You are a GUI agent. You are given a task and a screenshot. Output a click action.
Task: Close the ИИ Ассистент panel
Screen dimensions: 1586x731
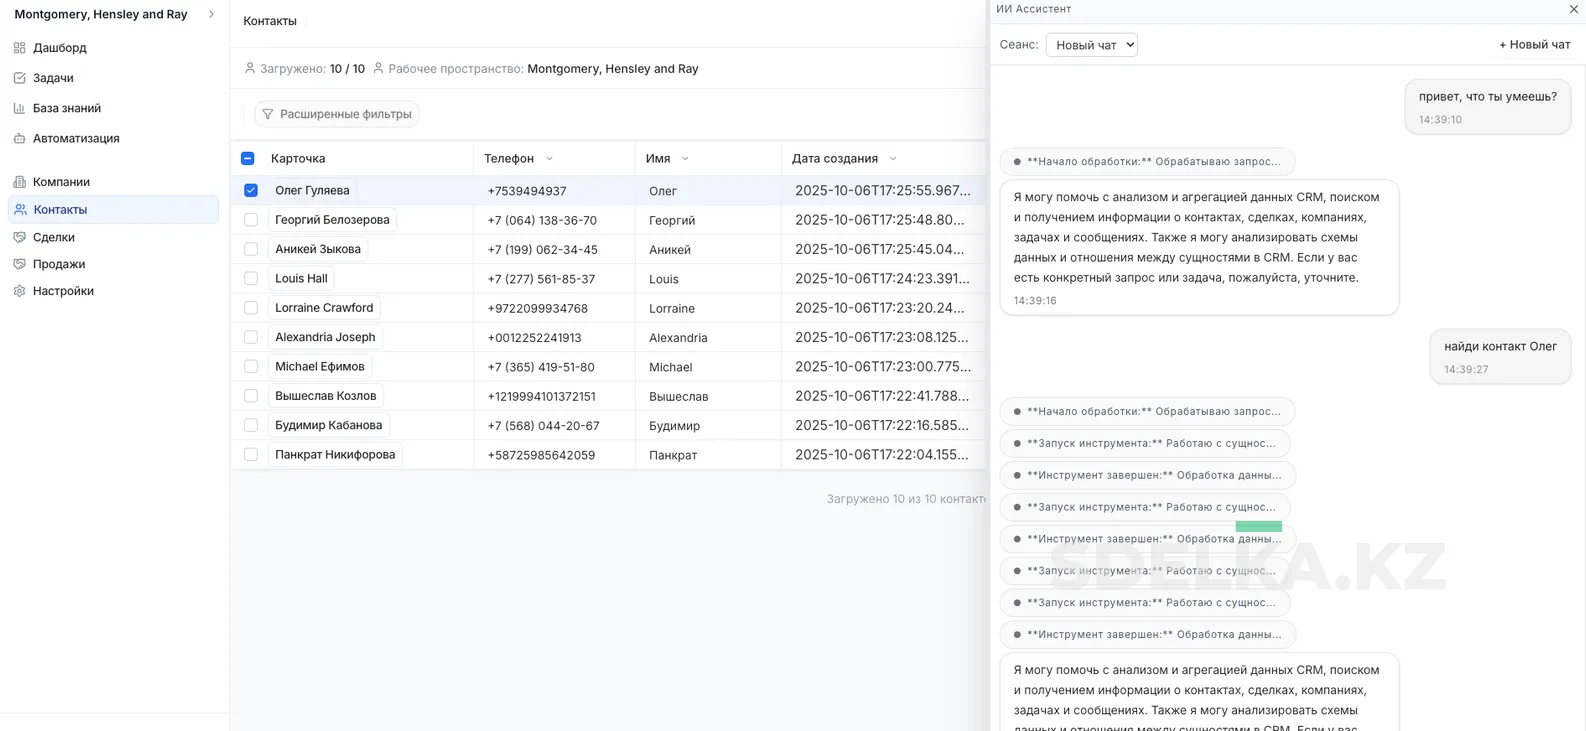point(1573,9)
